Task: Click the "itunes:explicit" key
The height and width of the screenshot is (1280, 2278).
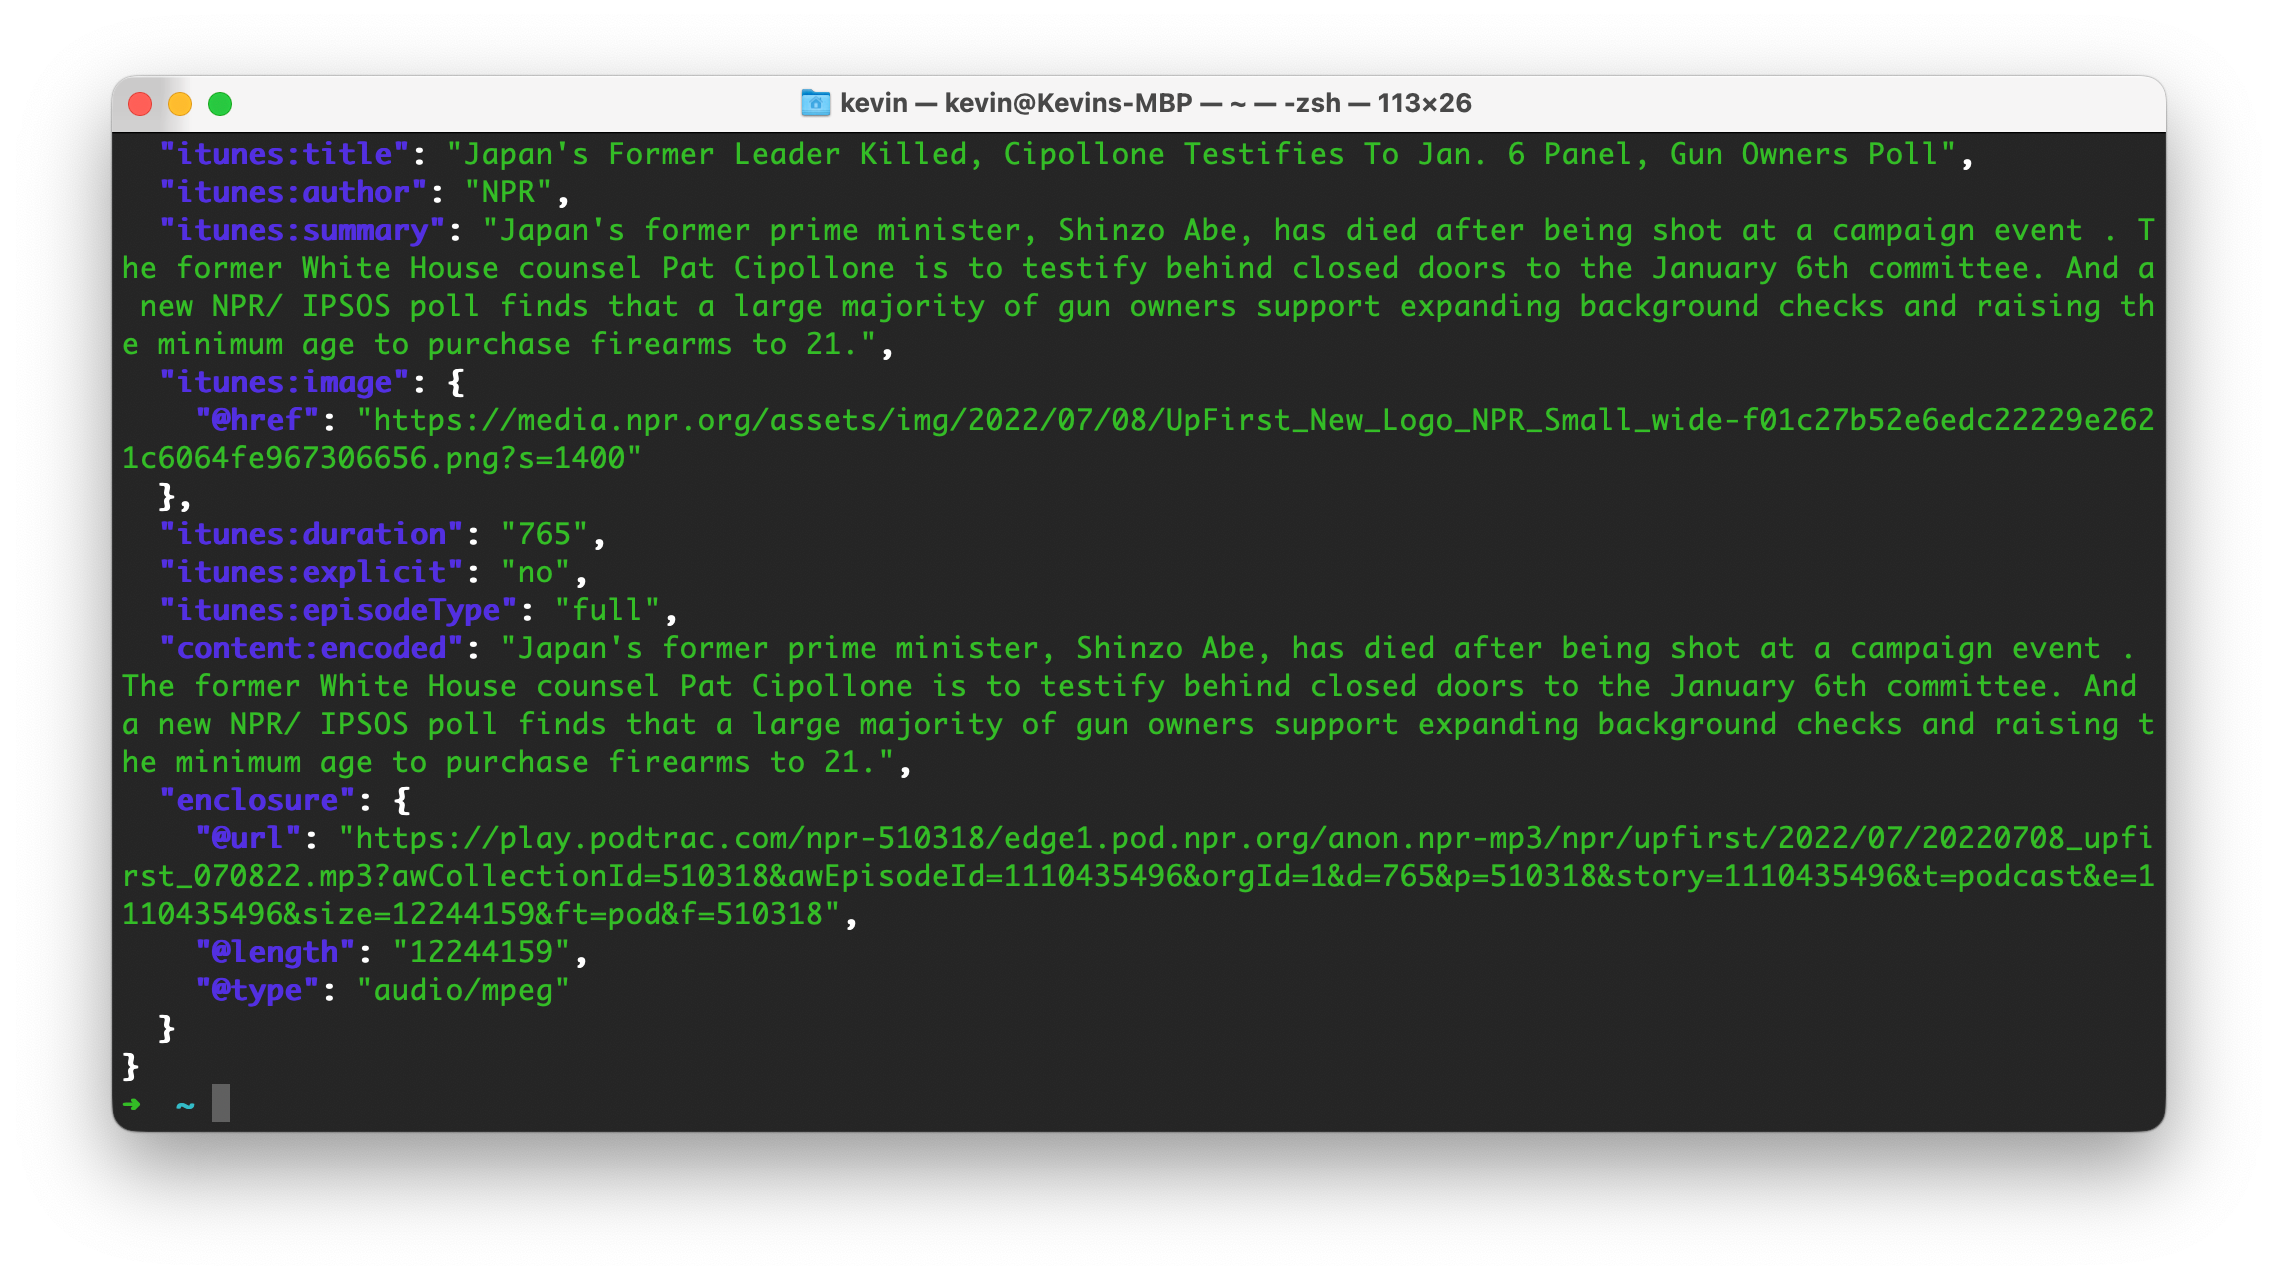Action: pyautogui.click(x=312, y=572)
